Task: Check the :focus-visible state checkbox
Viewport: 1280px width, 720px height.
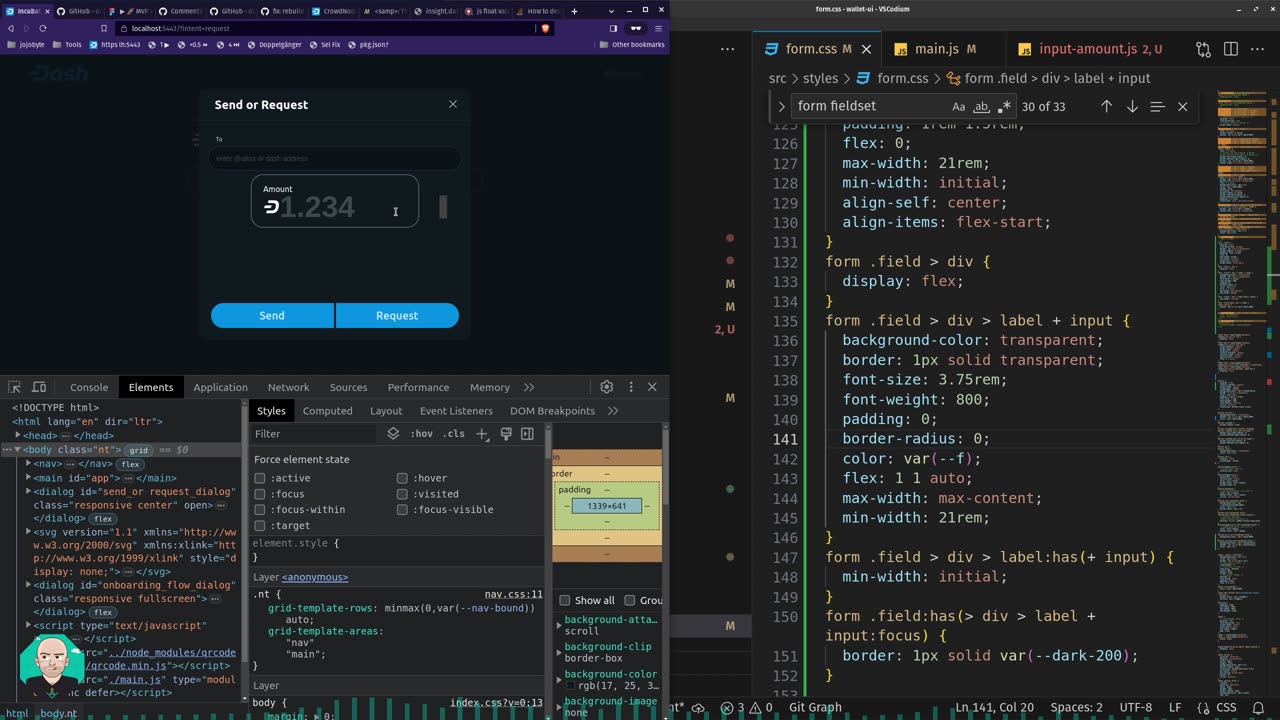Action: point(402,510)
